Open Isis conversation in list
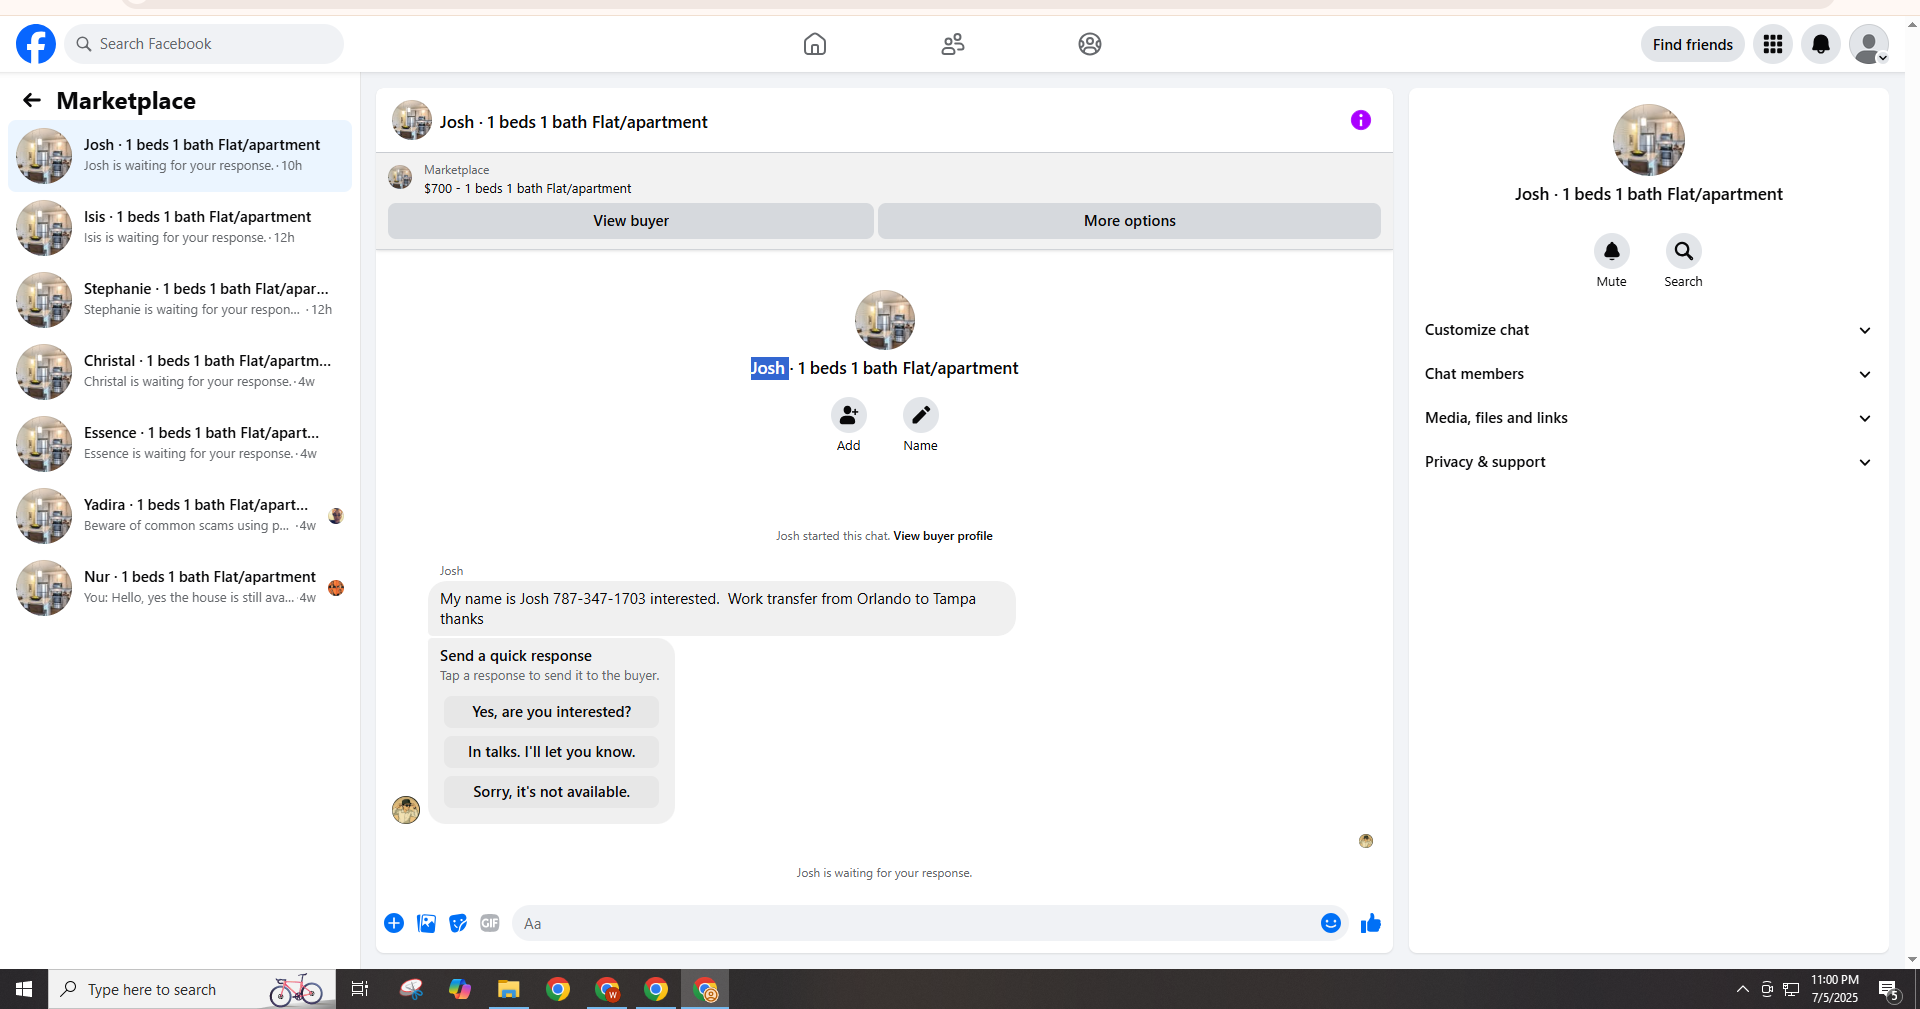Image resolution: width=1920 pixels, height=1009 pixels. pos(180,228)
